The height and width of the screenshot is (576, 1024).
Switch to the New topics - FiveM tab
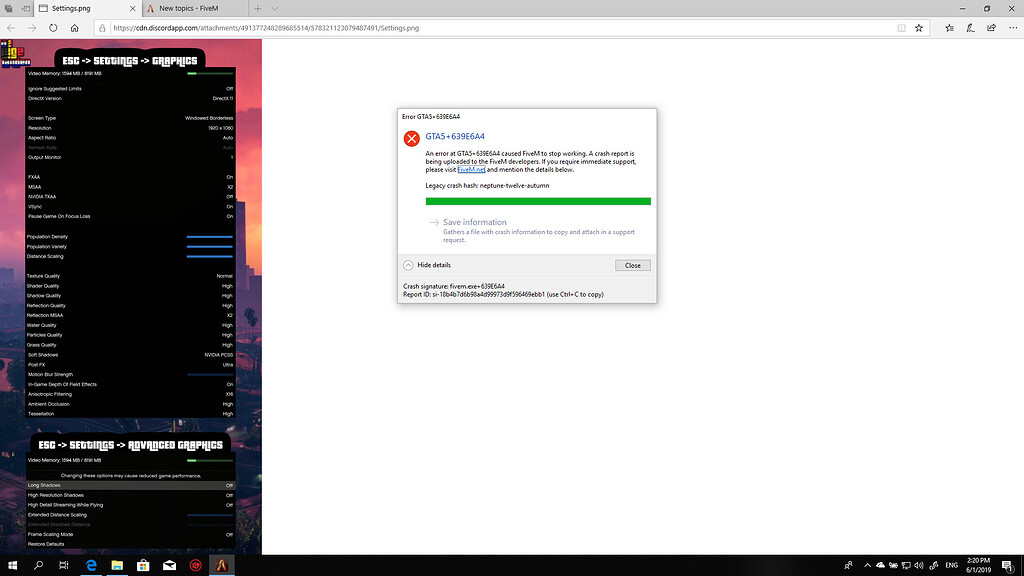[x=195, y=8]
